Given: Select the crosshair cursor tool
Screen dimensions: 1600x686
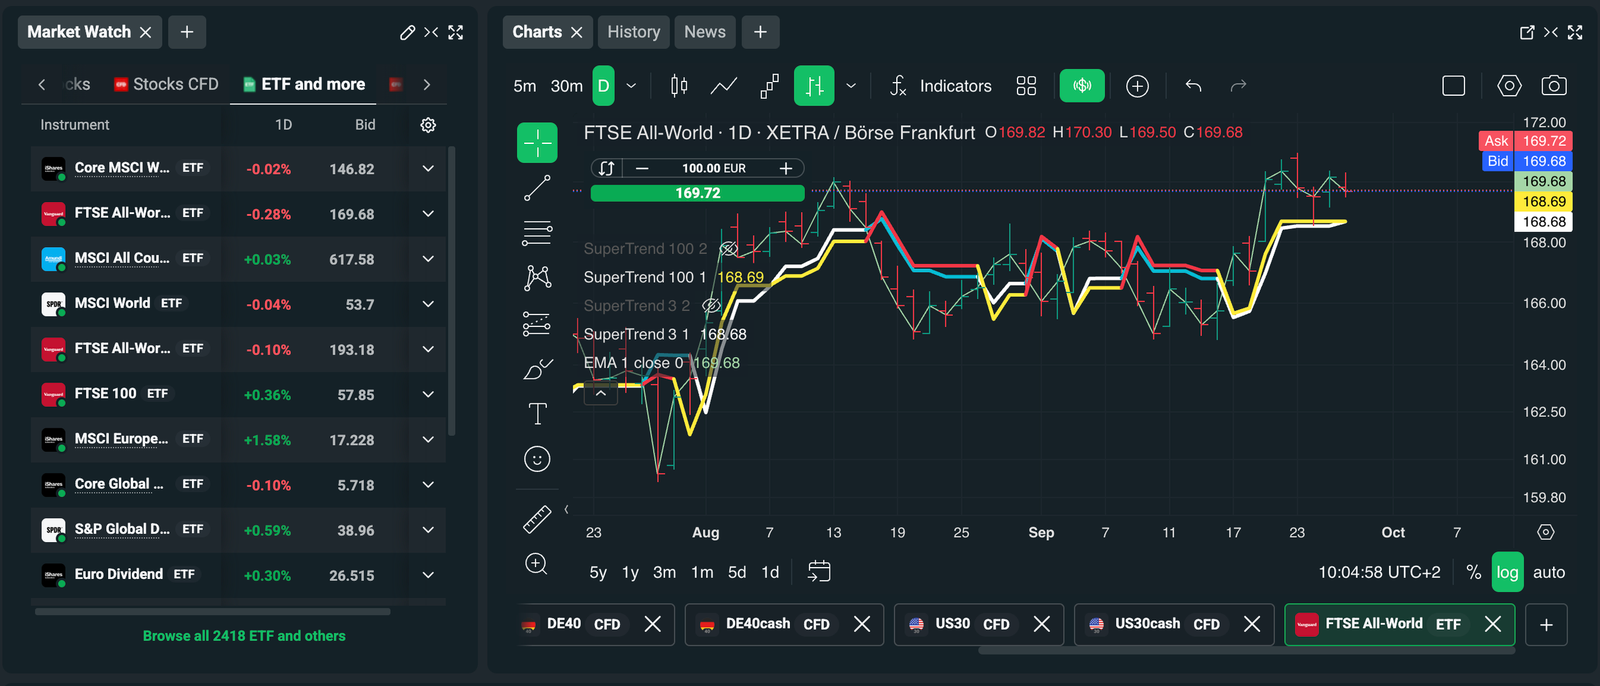Looking at the screenshot, I should coord(537,143).
